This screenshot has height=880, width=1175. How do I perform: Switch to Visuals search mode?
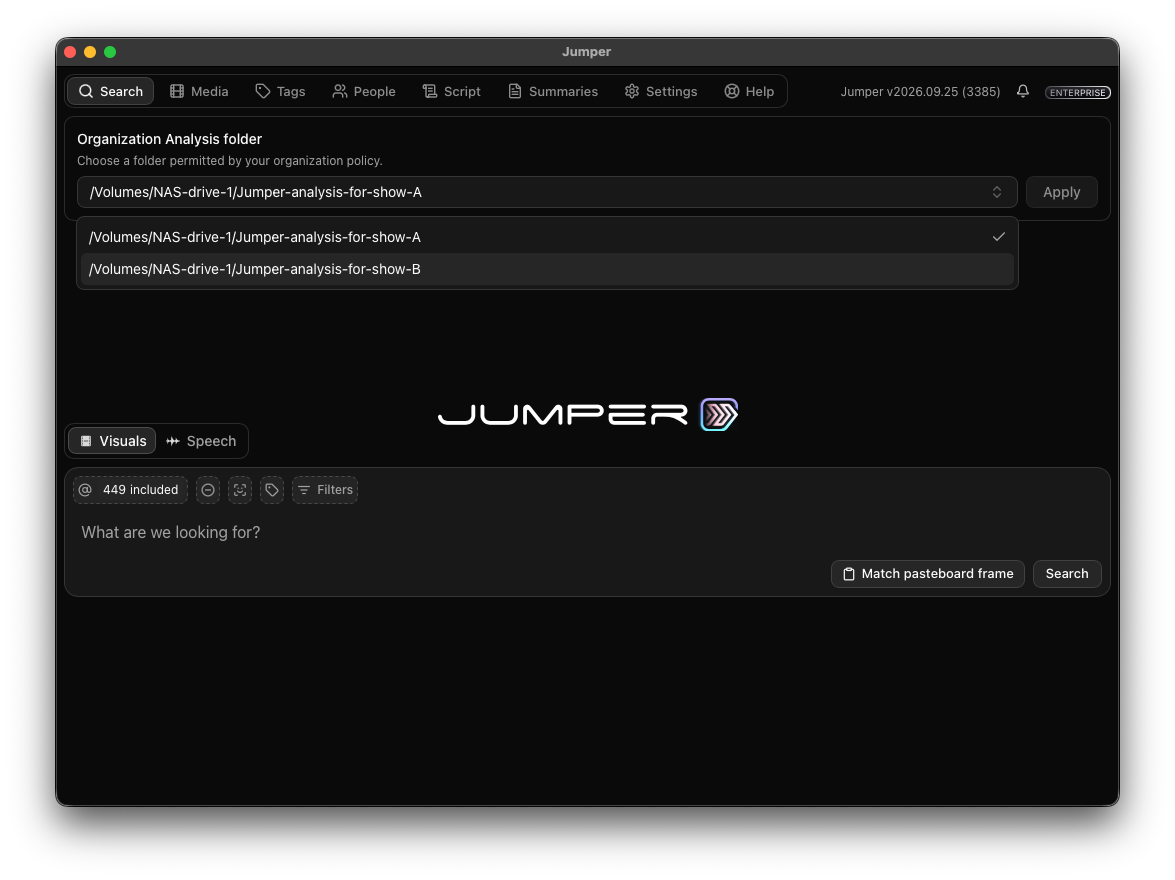click(x=112, y=441)
